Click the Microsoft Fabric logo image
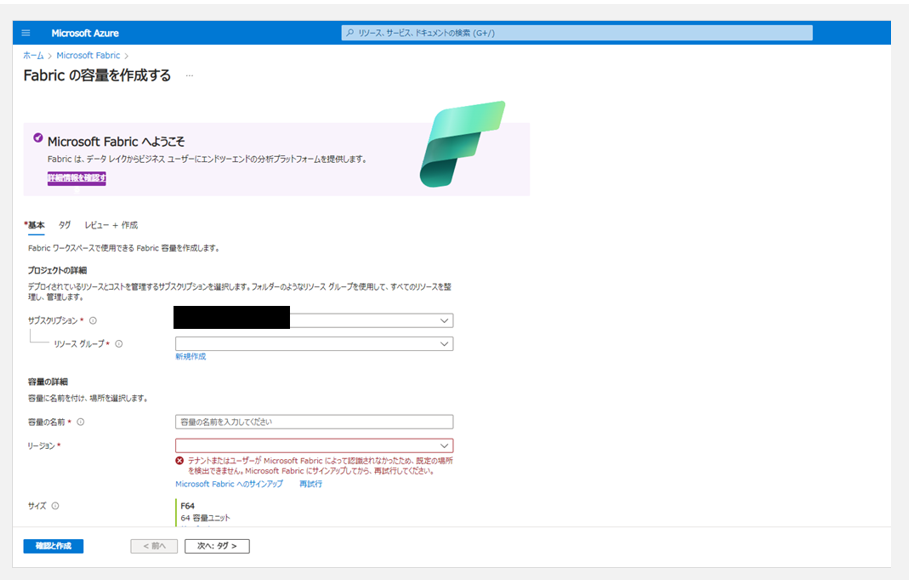911x580 pixels. pyautogui.click(x=462, y=144)
